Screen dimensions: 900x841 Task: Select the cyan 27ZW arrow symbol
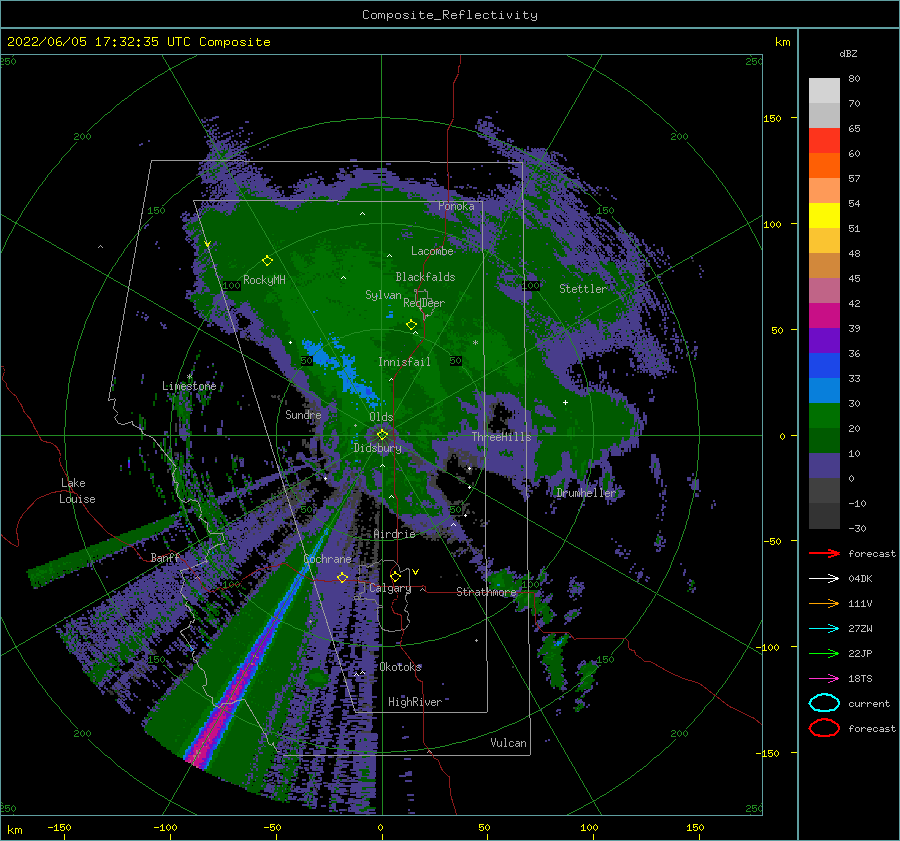[x=824, y=629]
